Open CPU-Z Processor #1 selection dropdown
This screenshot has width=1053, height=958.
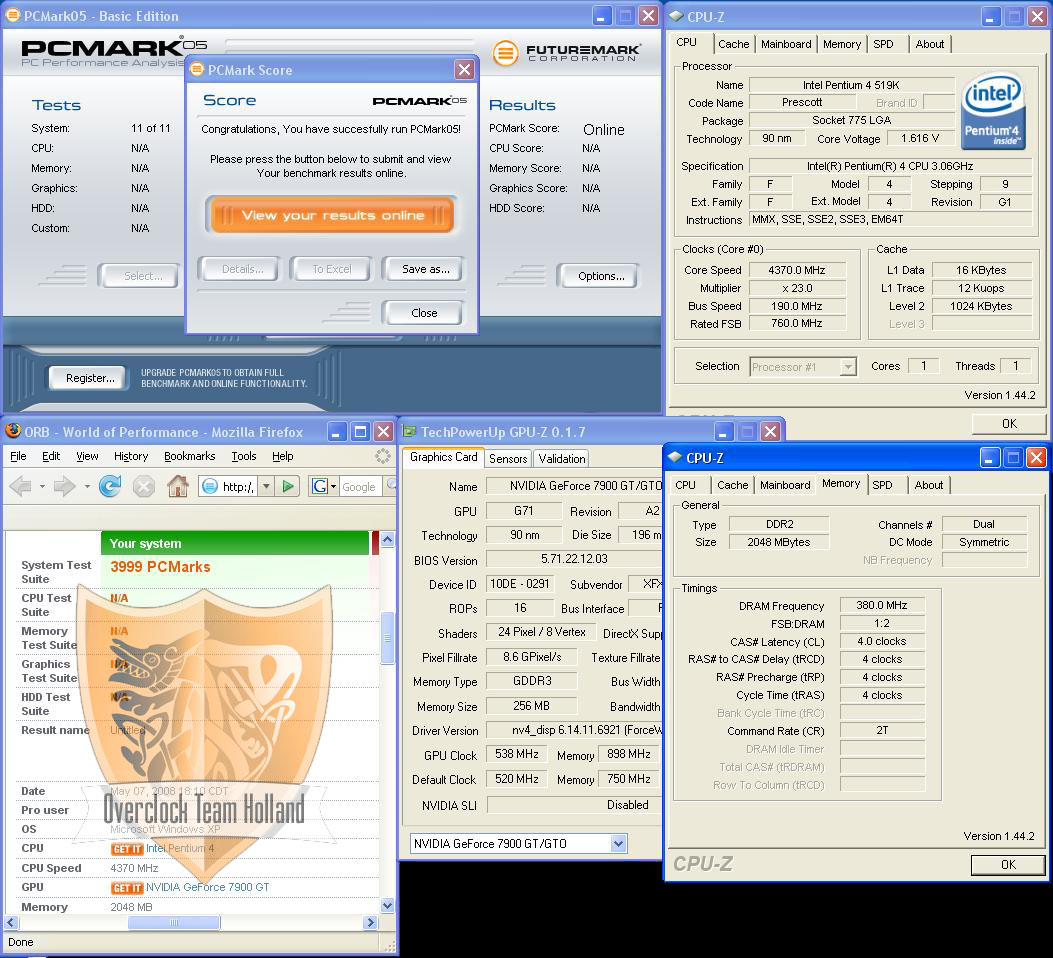click(848, 367)
